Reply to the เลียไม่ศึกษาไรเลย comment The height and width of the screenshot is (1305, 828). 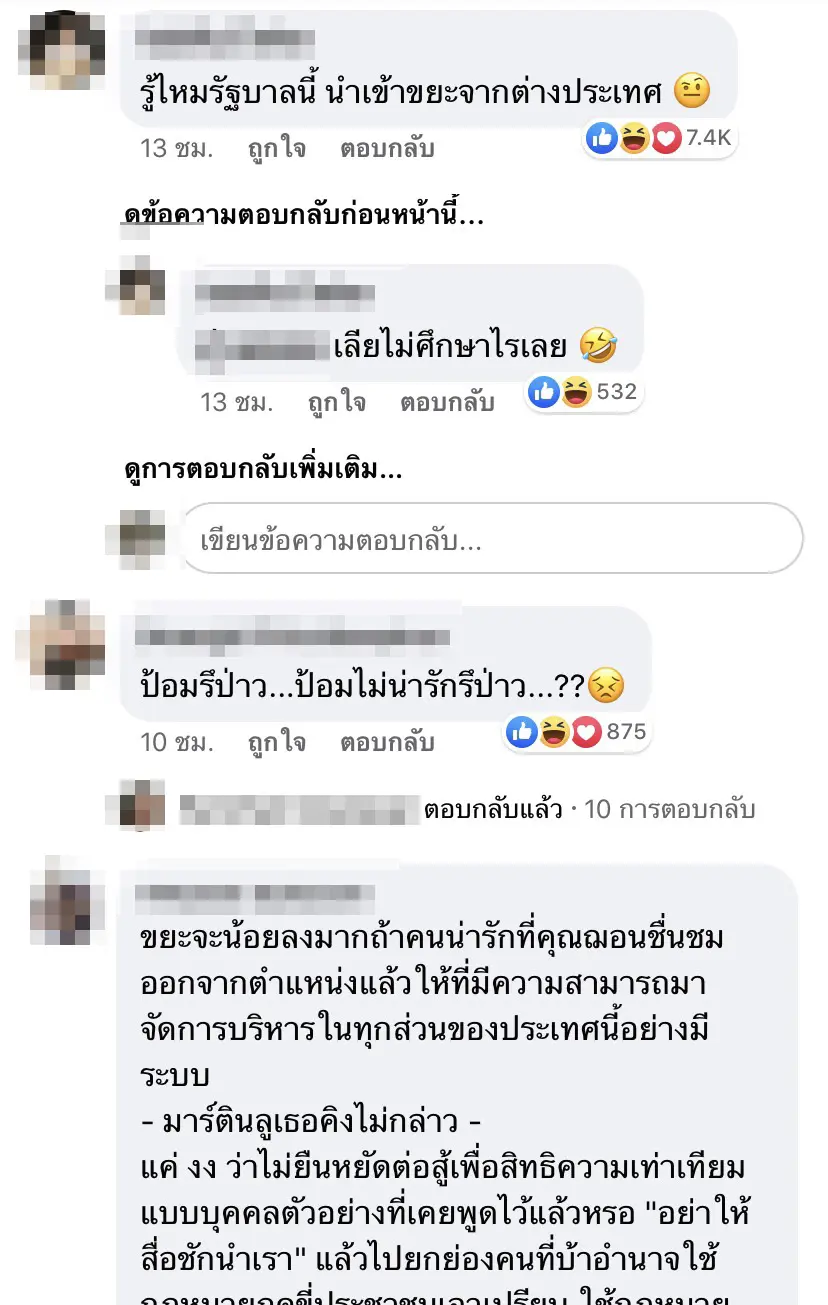(447, 403)
